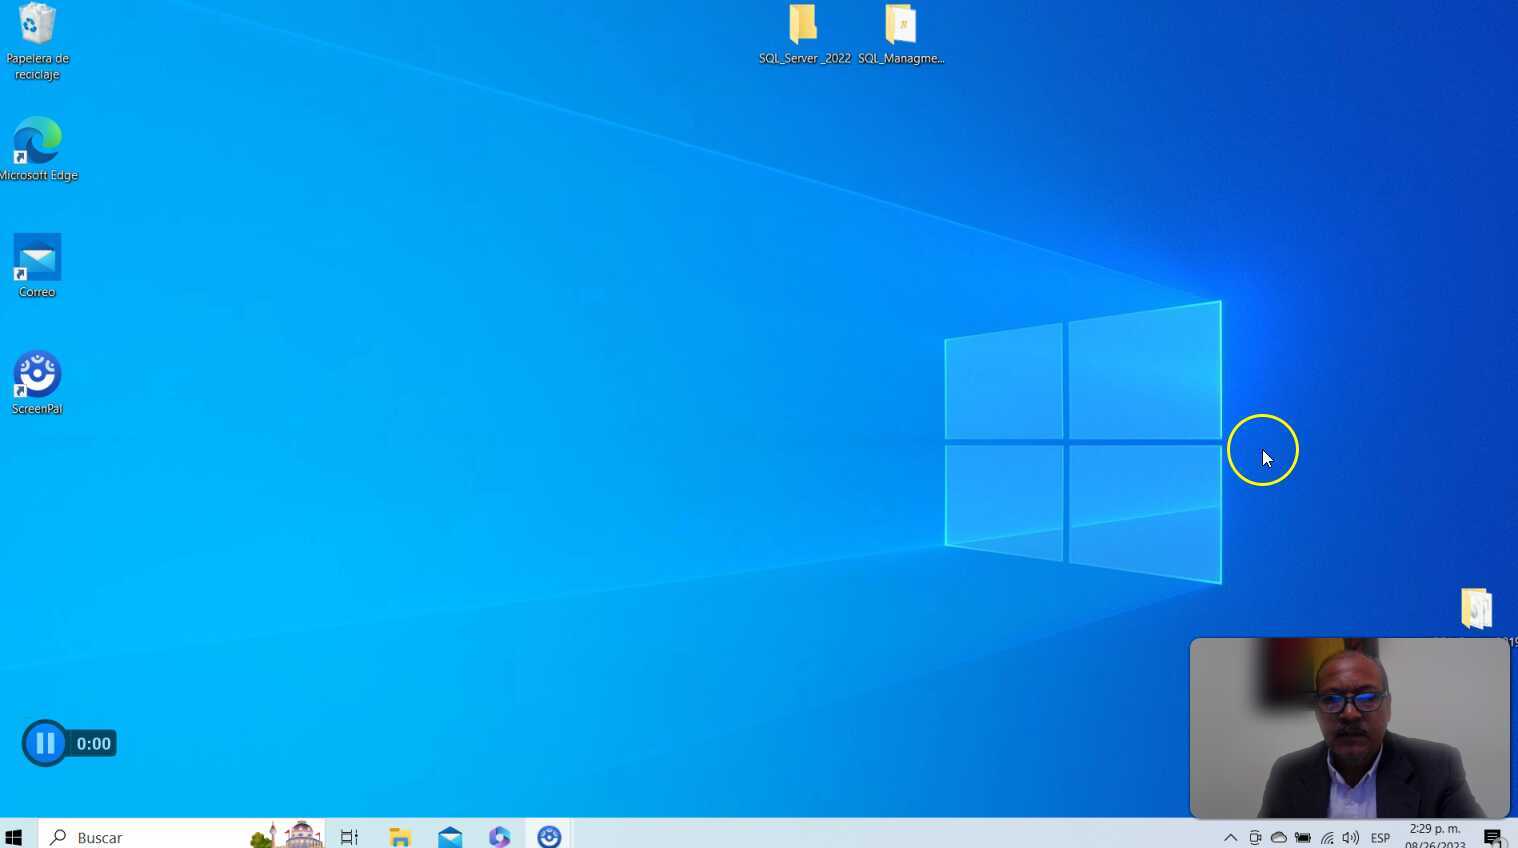Open the speaker volume control

point(1351,838)
